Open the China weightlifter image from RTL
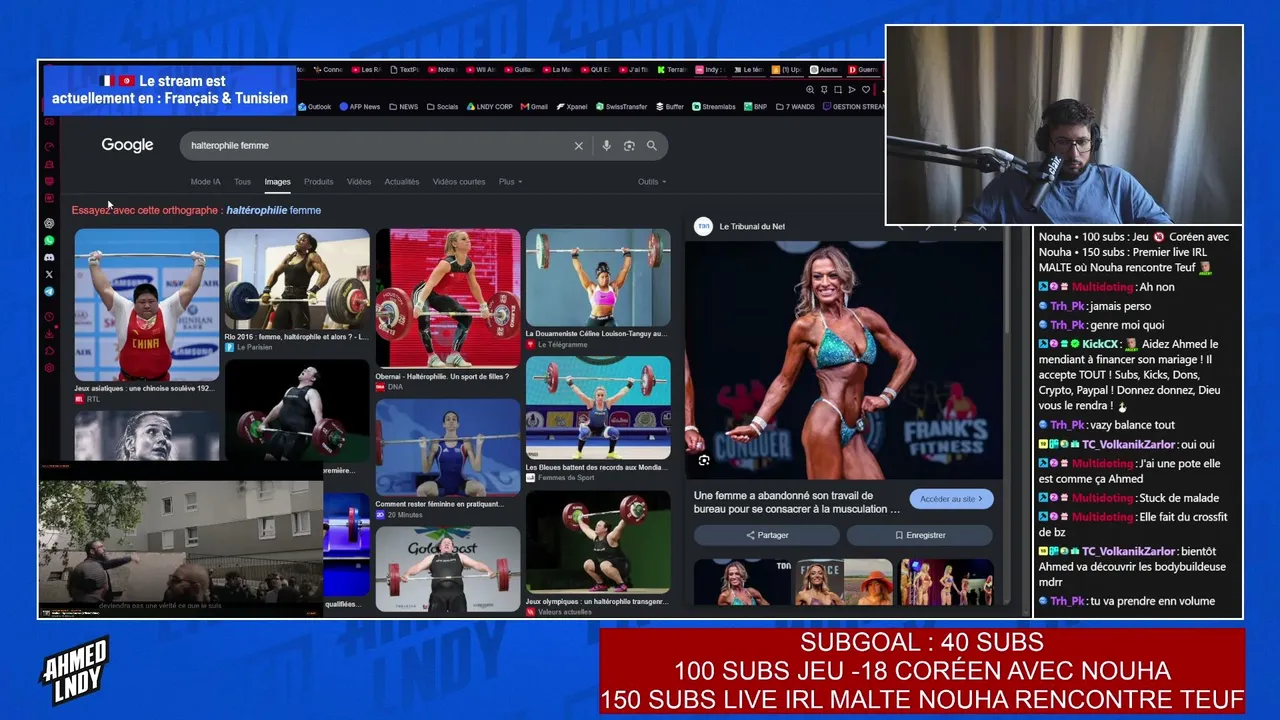 pos(147,305)
